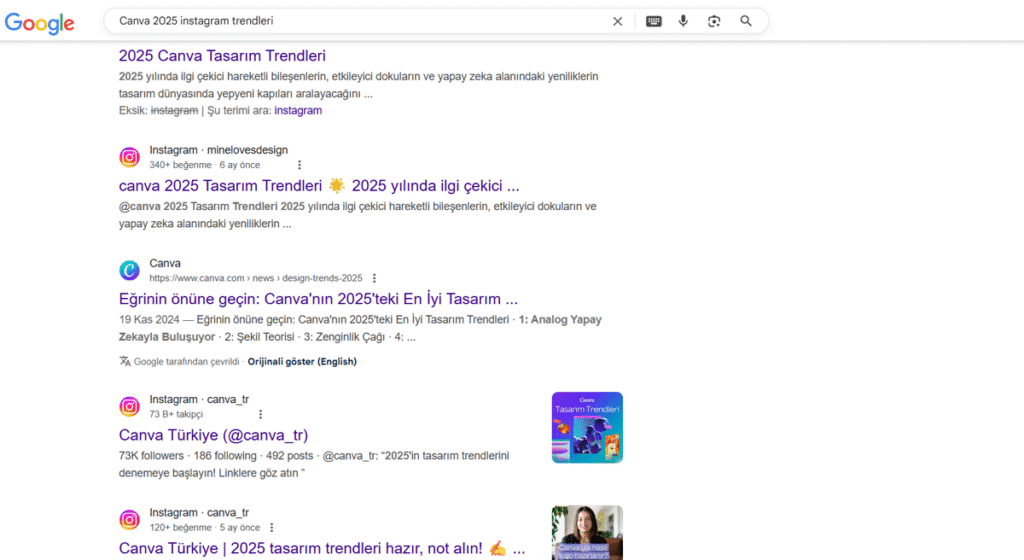Image resolution: width=1024 pixels, height=560 pixels.
Task: Click the Tasarım Trendleri purple thumbnail
Action: pyautogui.click(x=587, y=428)
